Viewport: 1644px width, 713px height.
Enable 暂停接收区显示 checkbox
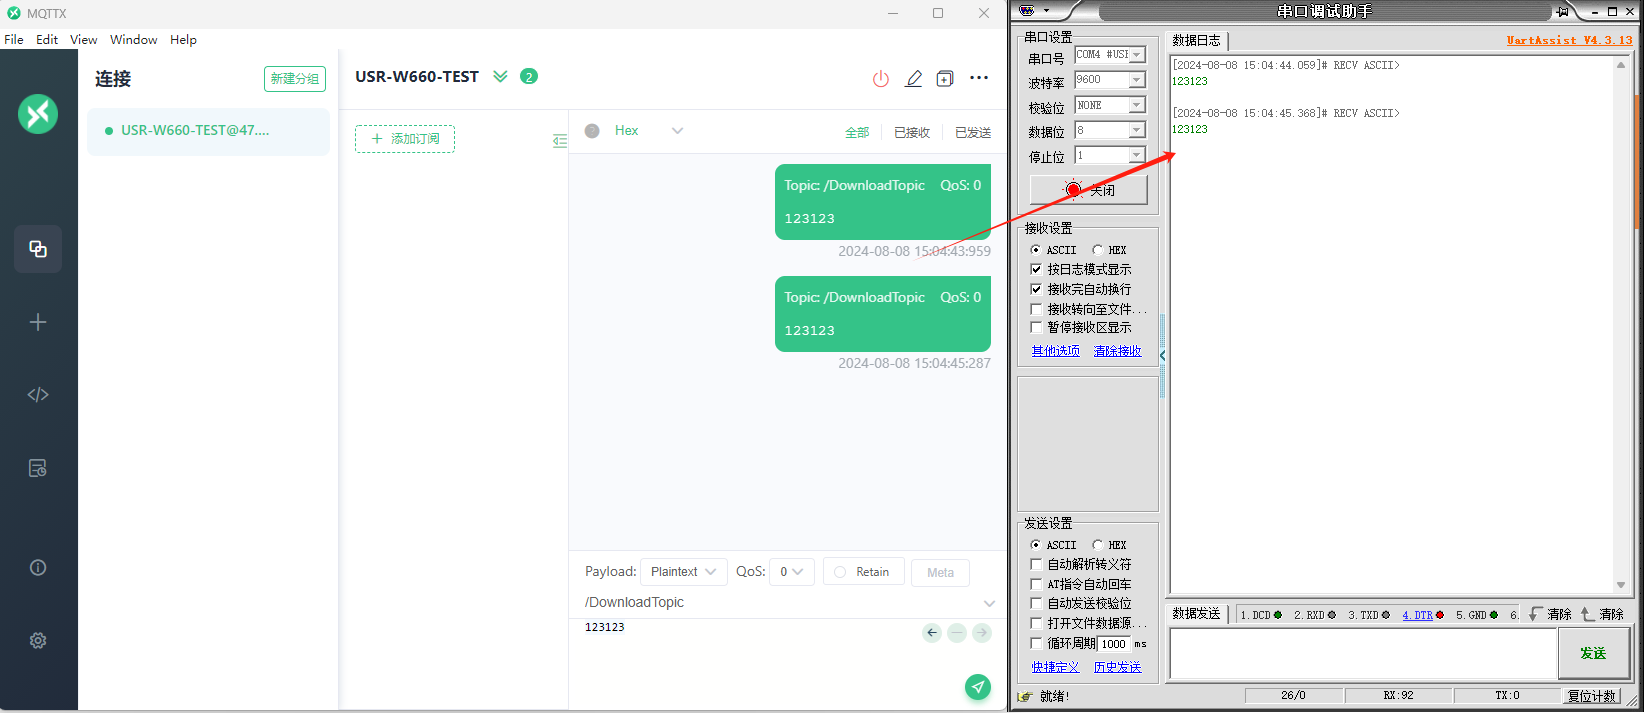click(x=1036, y=327)
